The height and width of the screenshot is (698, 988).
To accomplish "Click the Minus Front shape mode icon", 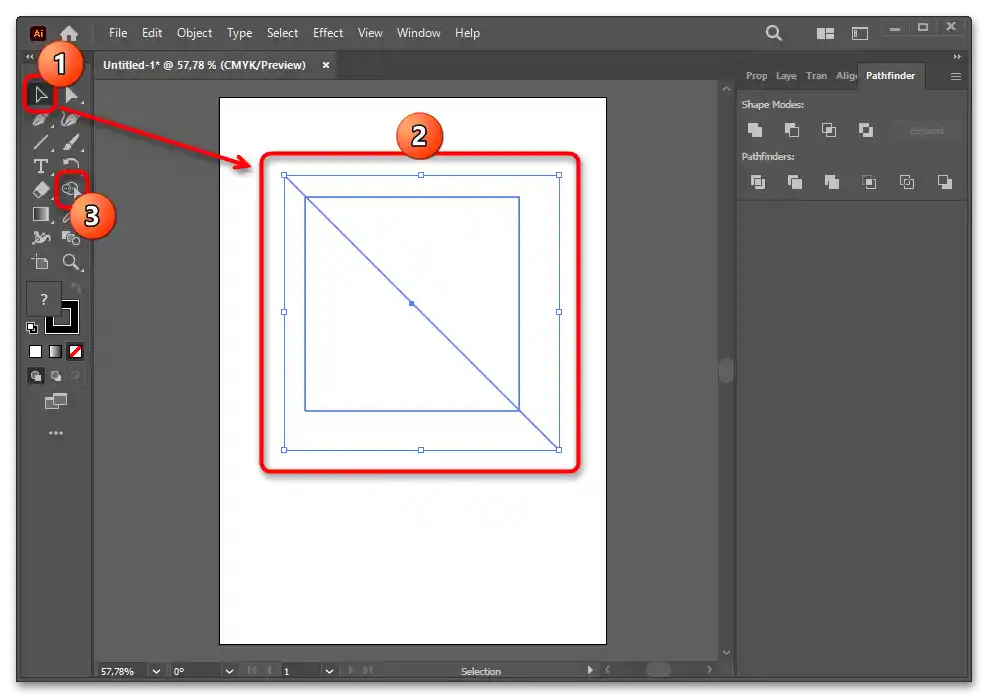I will click(x=791, y=130).
